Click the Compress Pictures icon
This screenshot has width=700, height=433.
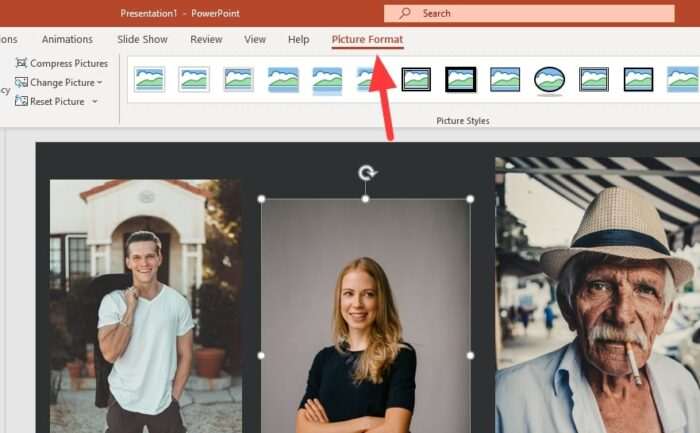coord(21,63)
